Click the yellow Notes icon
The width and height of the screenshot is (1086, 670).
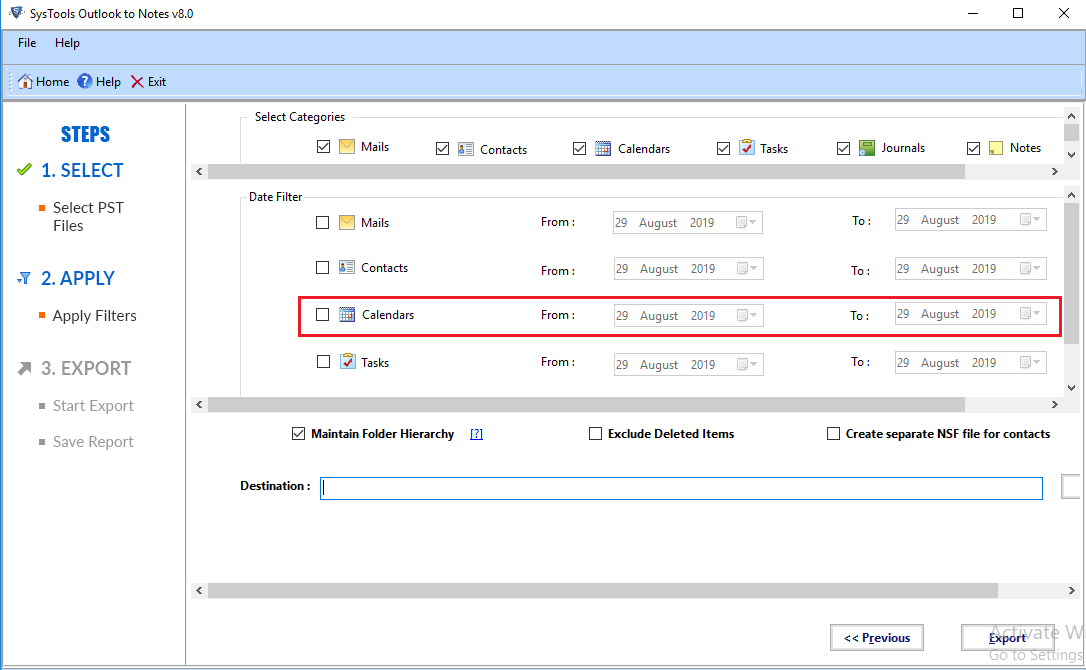click(996, 148)
